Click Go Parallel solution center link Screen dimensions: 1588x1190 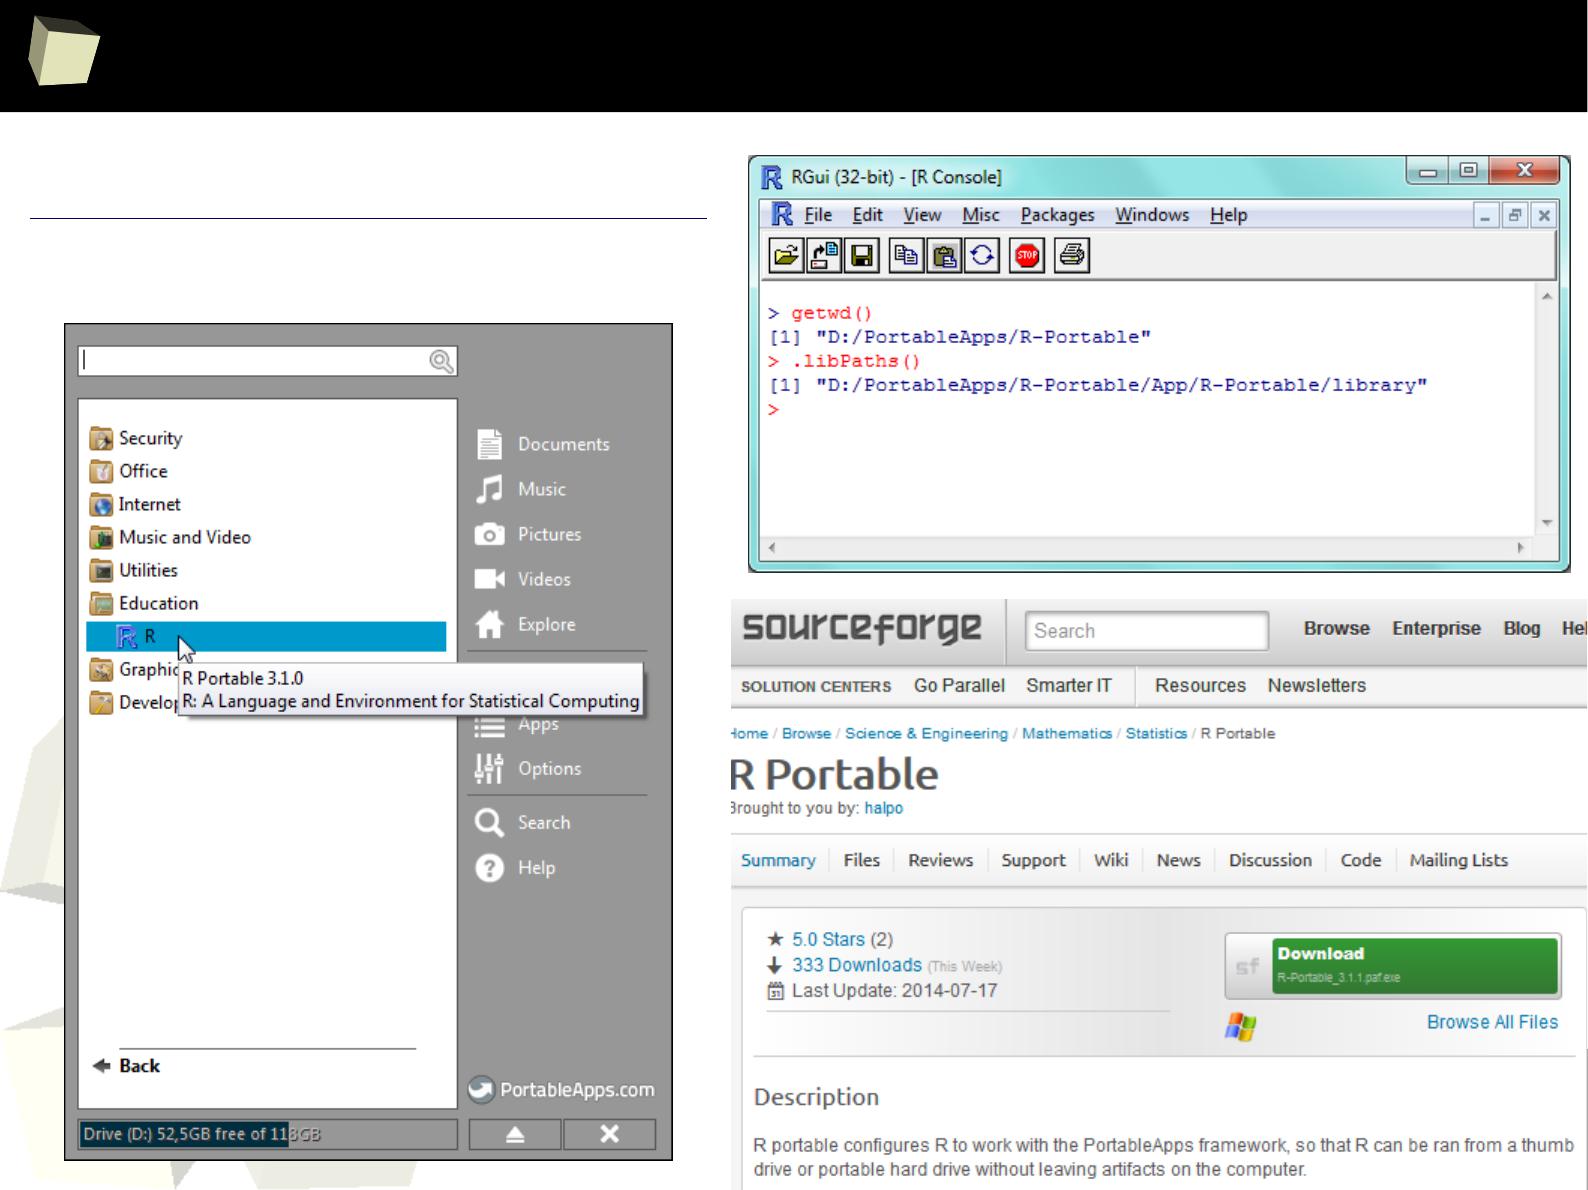pyautogui.click(x=959, y=685)
